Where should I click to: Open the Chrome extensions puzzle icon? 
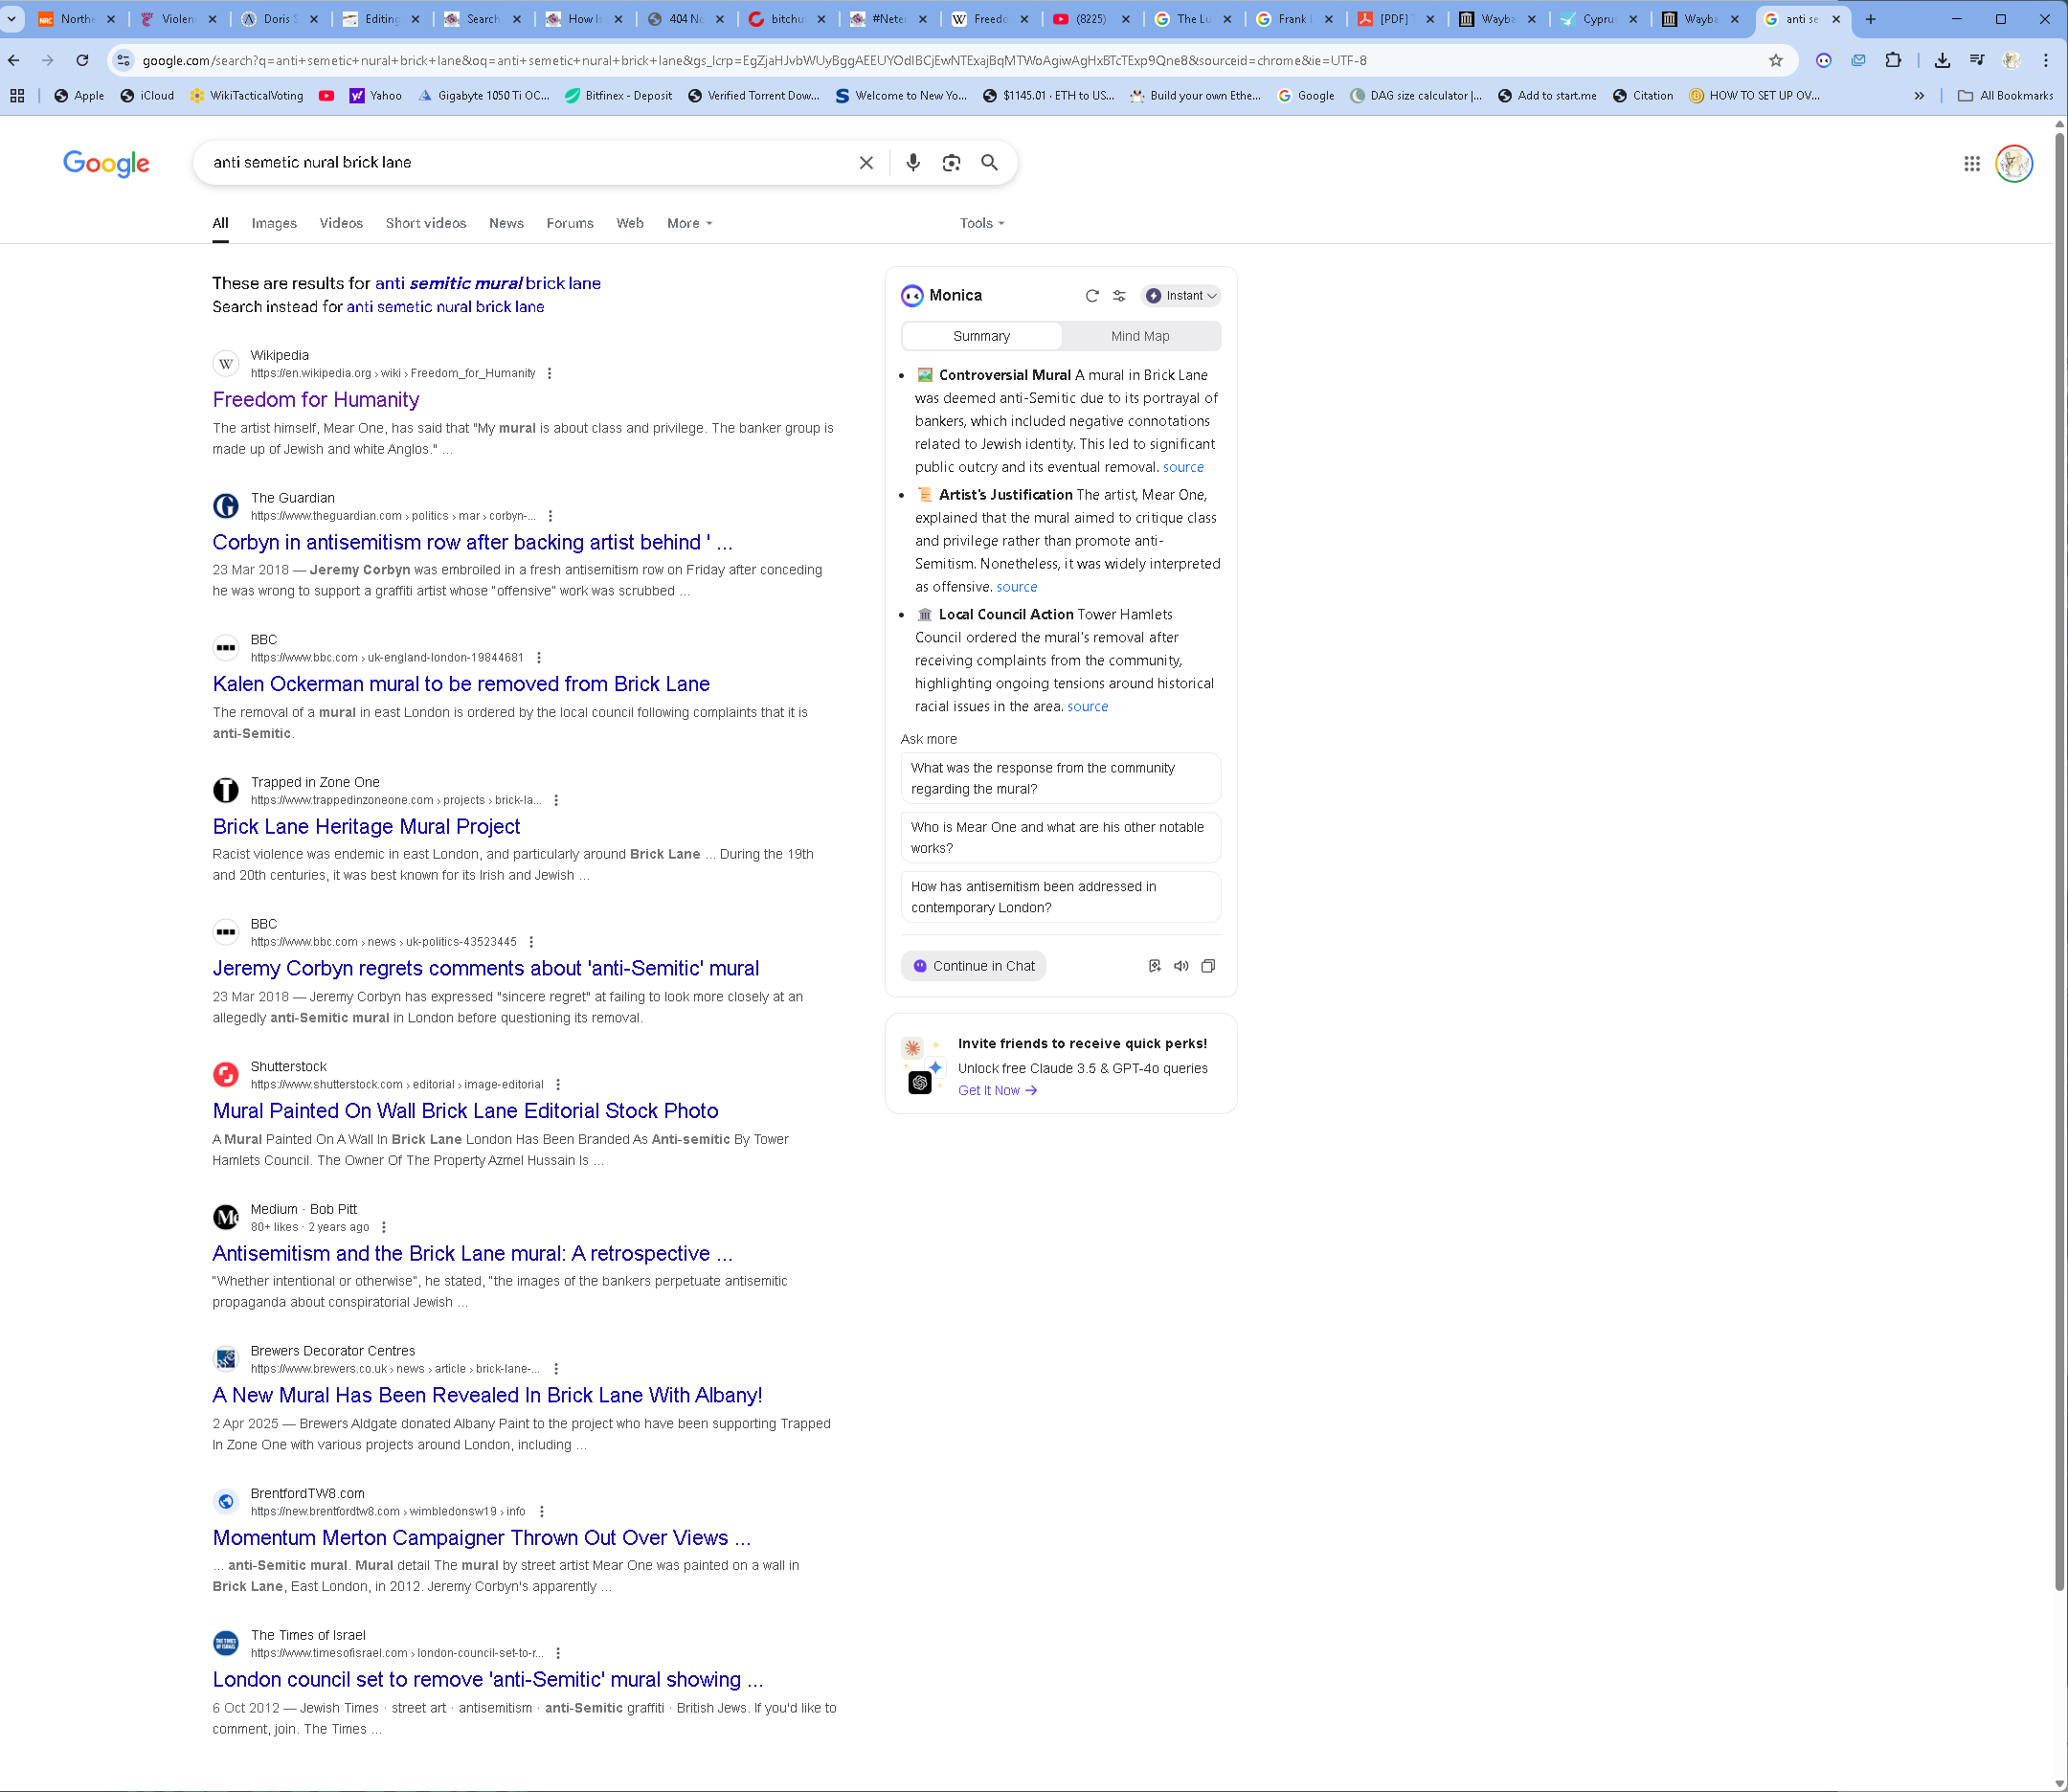click(1892, 61)
